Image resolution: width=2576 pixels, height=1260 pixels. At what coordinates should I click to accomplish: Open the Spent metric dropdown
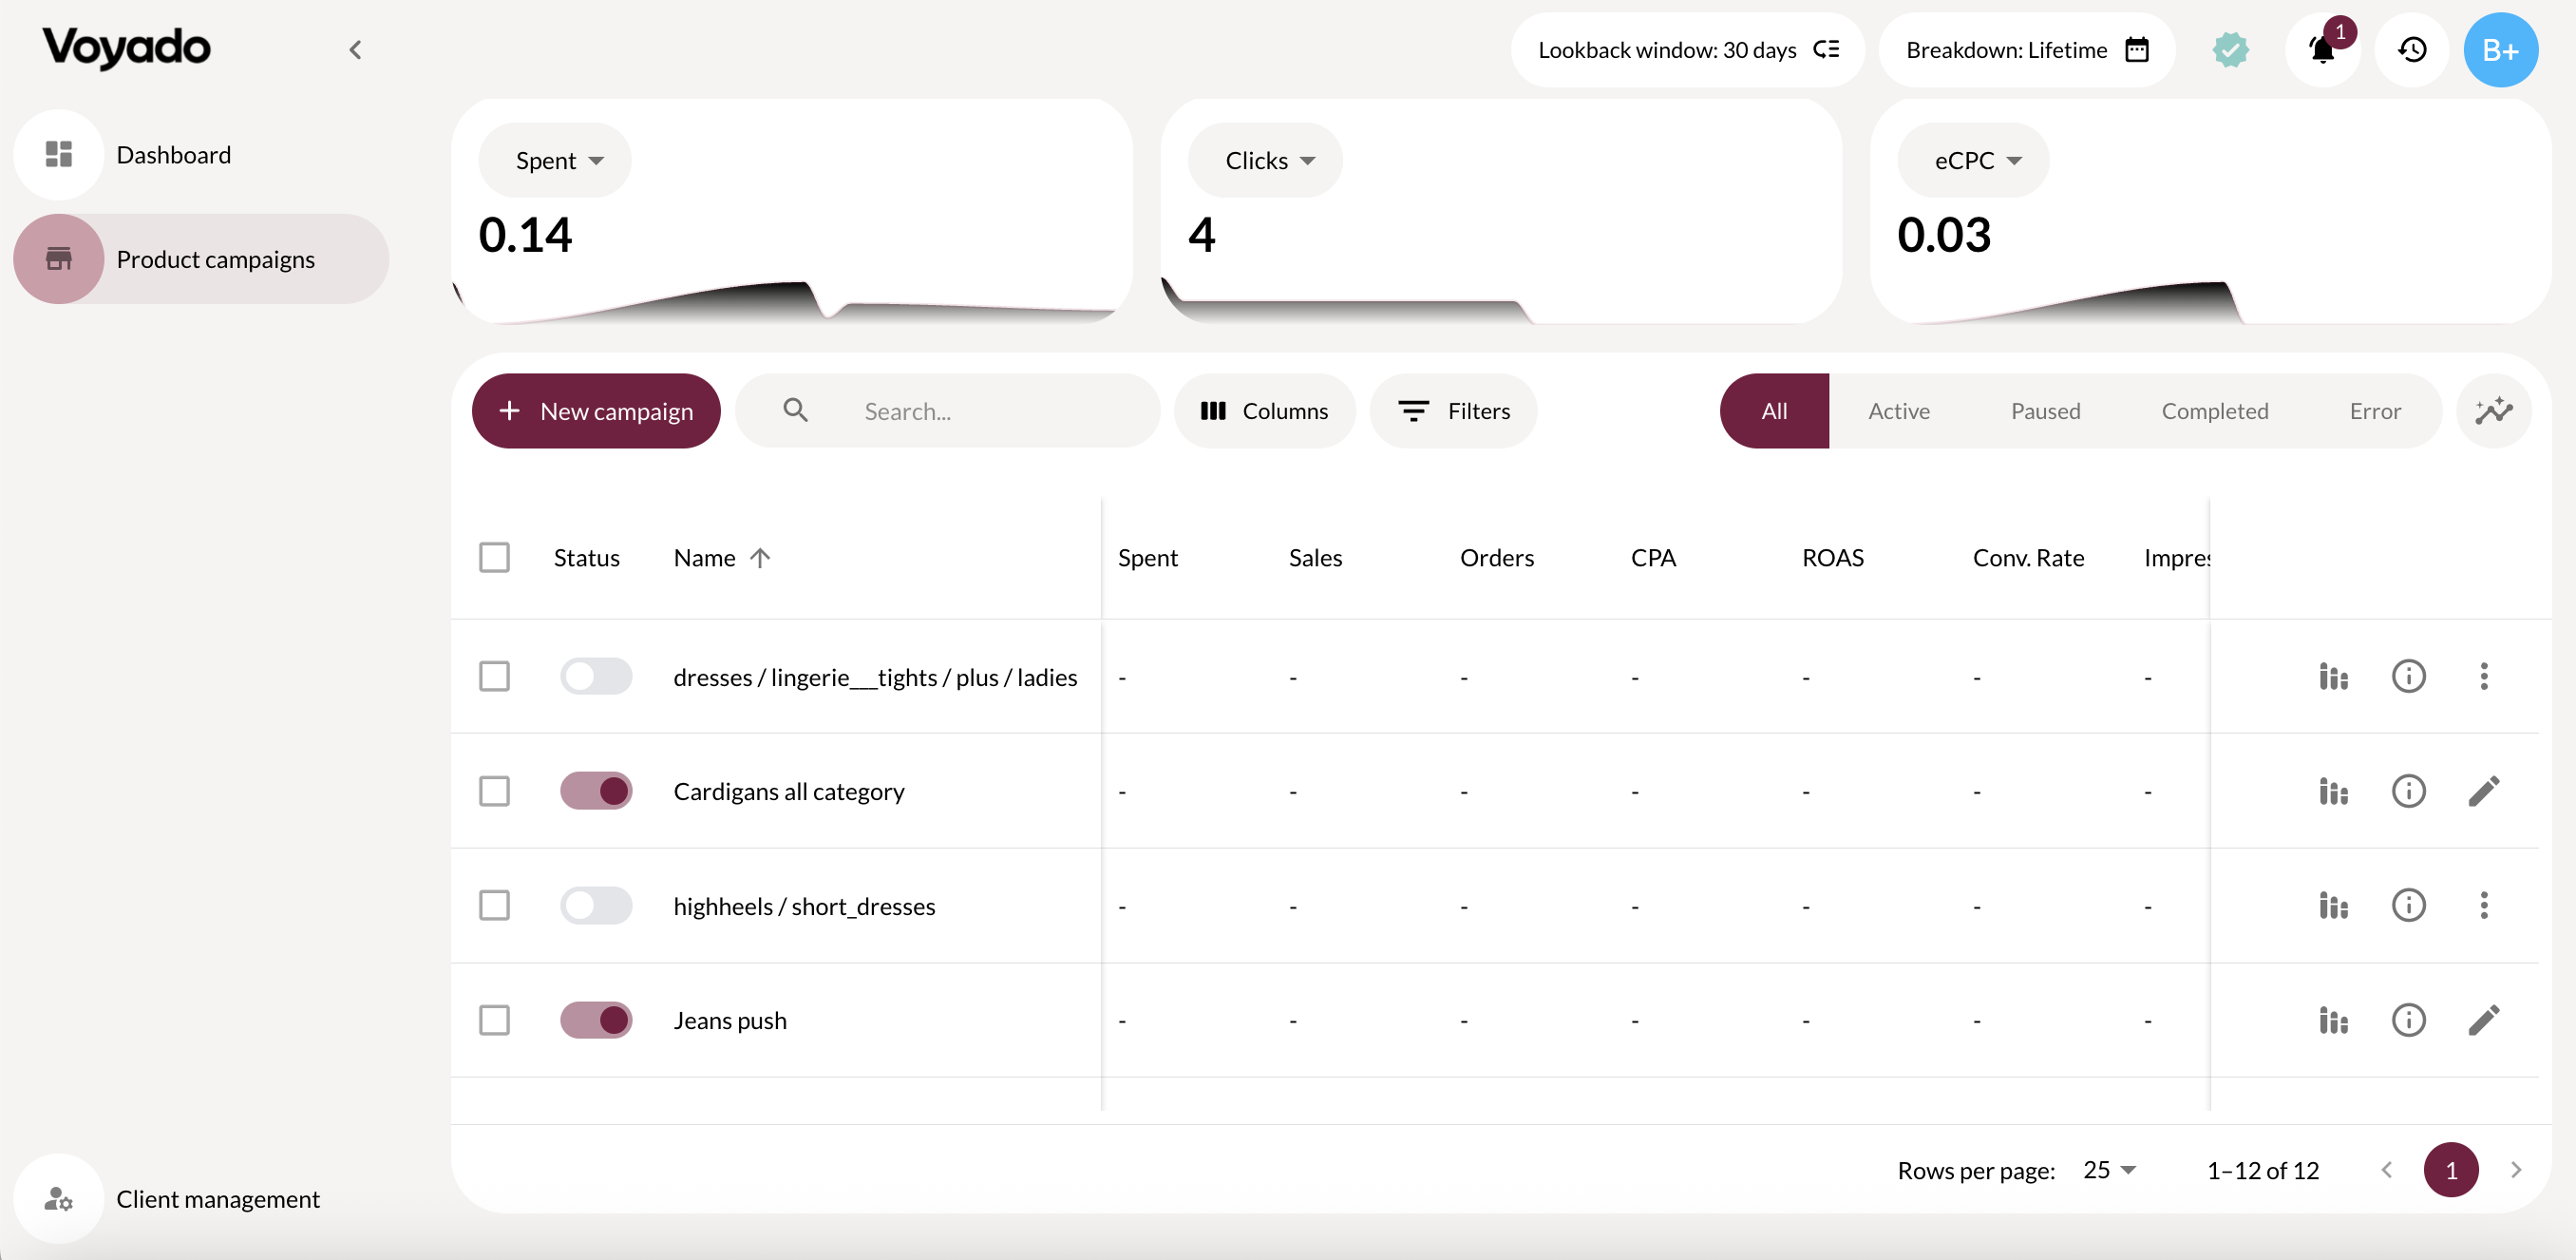click(554, 159)
